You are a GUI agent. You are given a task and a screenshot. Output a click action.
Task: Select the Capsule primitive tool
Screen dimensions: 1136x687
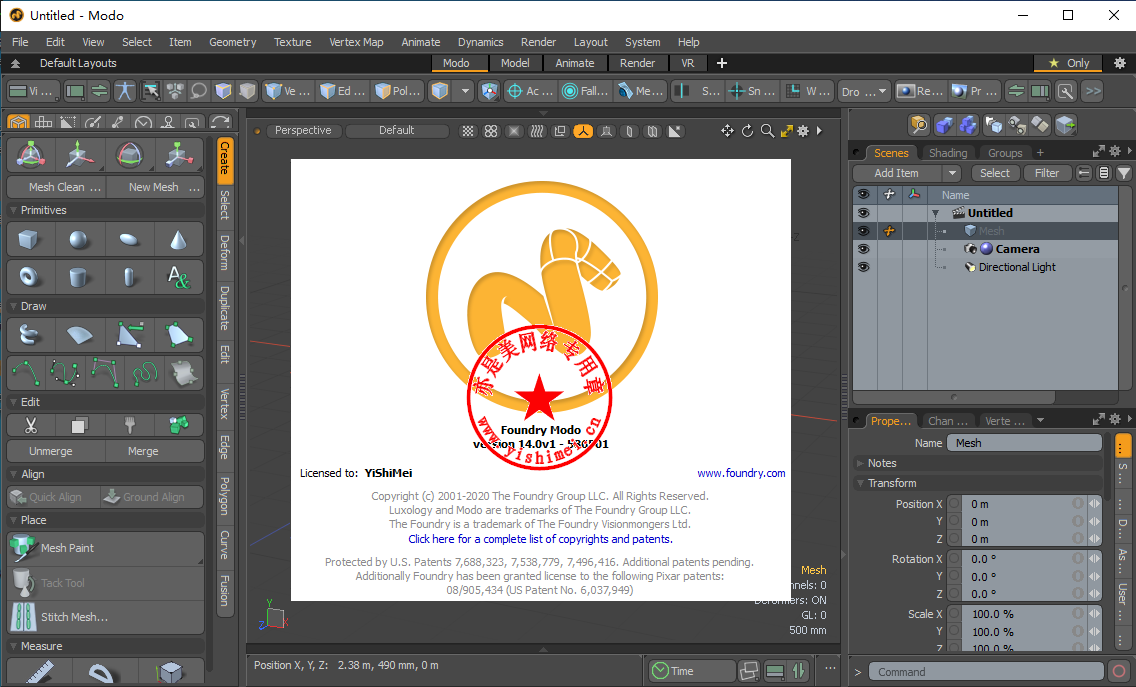pyautogui.click(x=129, y=277)
